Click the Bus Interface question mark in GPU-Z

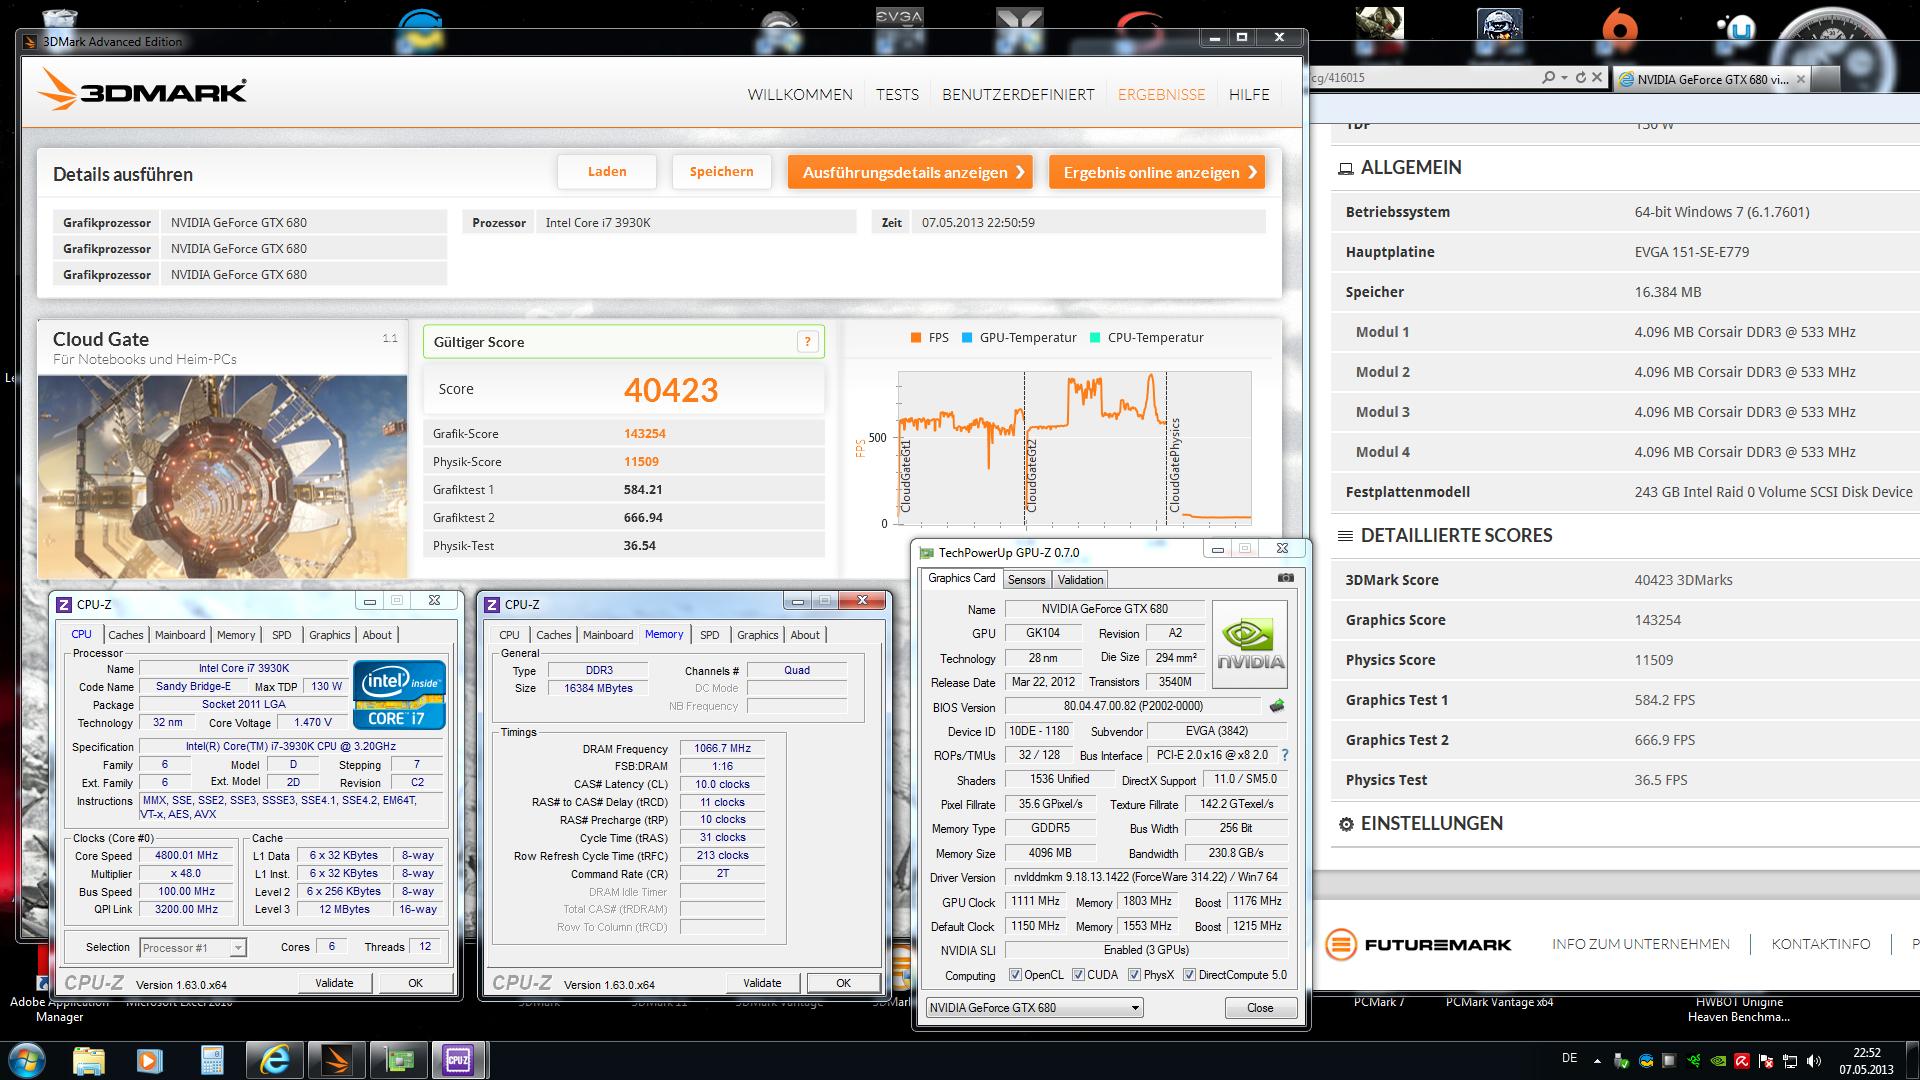[1285, 755]
